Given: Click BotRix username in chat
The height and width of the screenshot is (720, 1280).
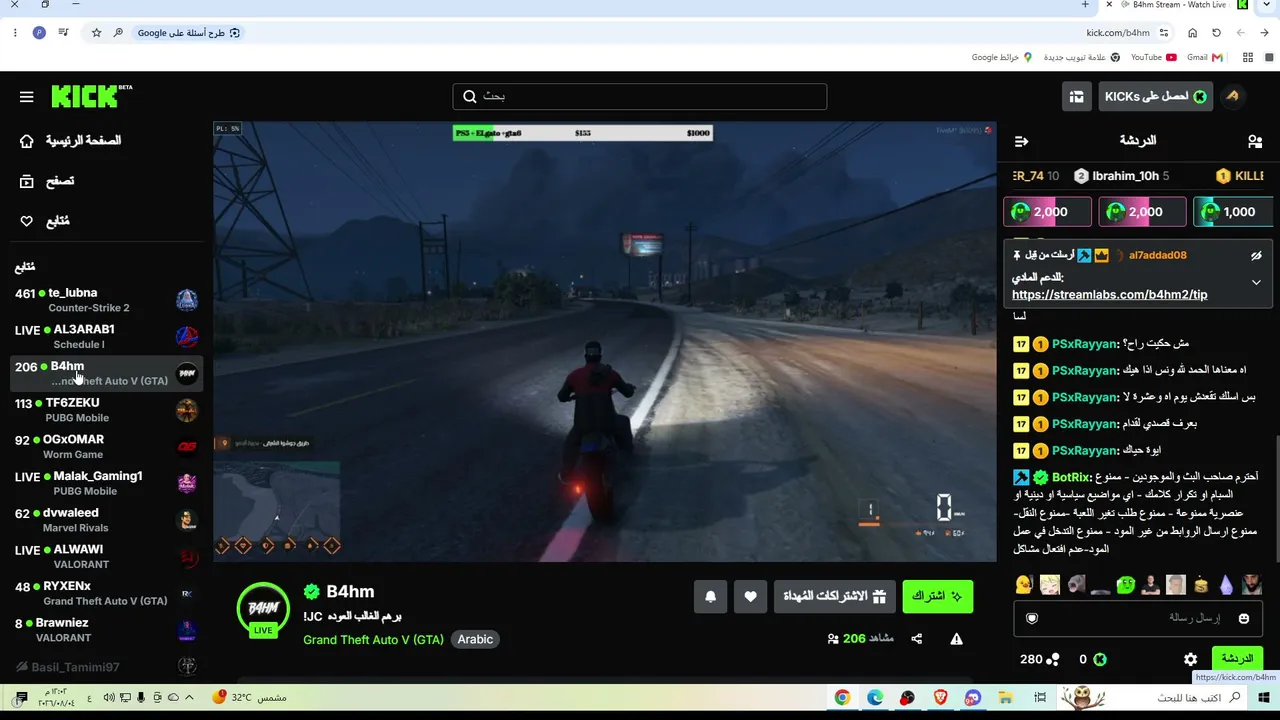Looking at the screenshot, I should [x=1071, y=477].
